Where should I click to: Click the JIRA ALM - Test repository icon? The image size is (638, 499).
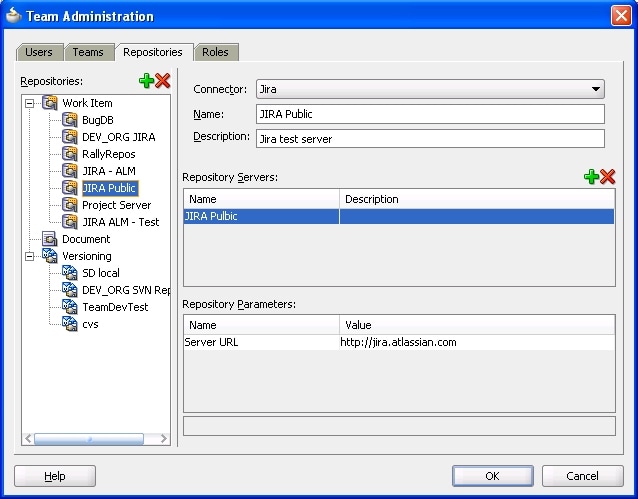pos(70,222)
